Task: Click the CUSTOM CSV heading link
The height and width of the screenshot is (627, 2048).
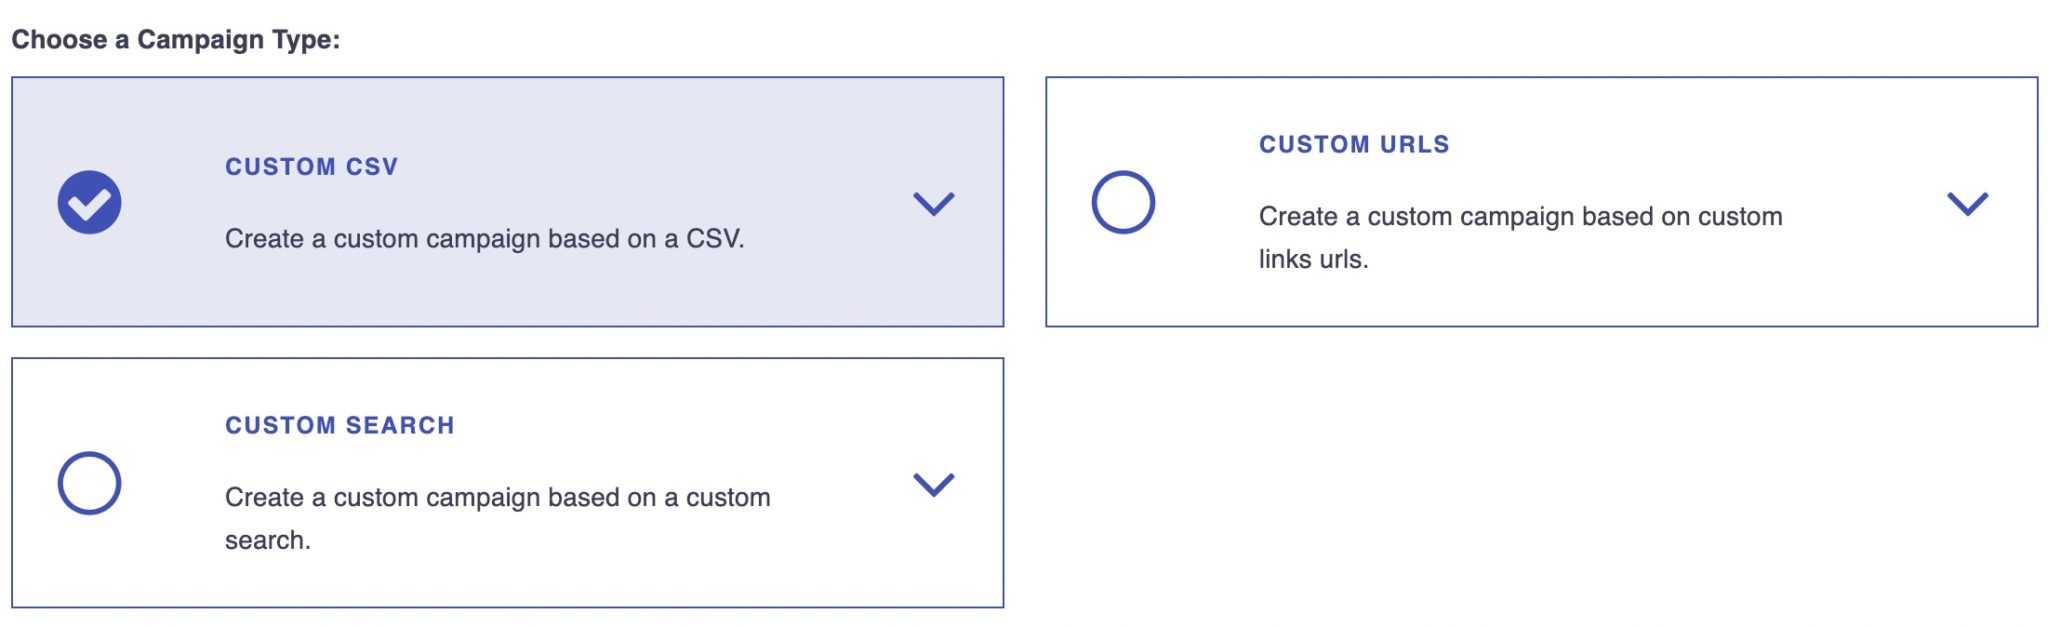Action: coord(311,166)
